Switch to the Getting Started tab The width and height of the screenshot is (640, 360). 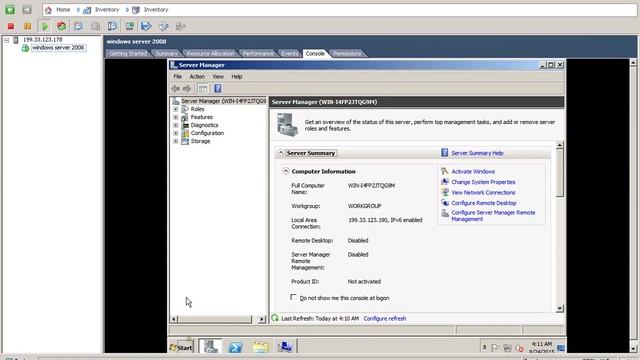coord(128,53)
